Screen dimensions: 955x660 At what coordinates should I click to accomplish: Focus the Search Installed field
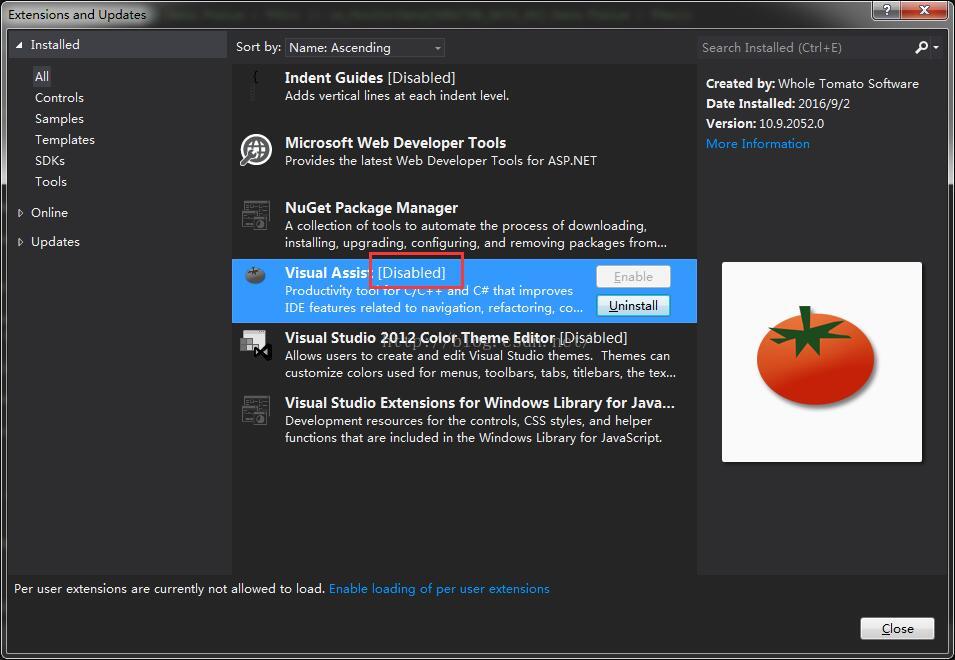805,47
